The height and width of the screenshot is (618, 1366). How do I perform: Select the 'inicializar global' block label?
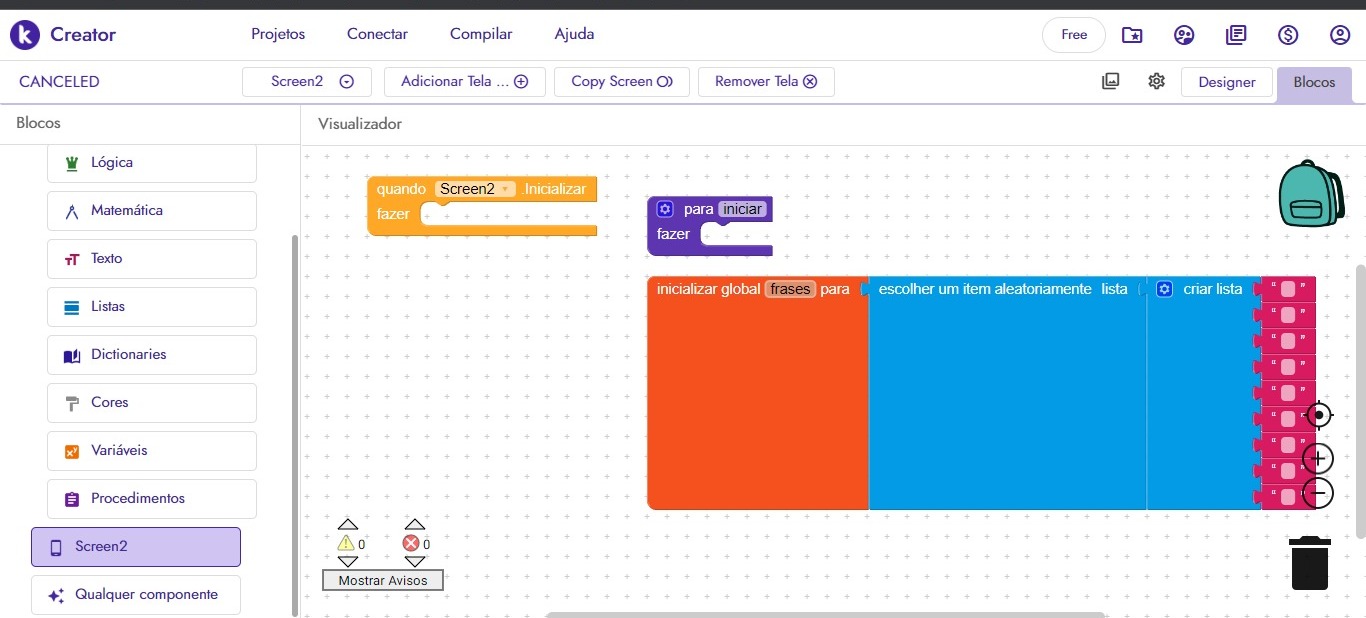click(x=708, y=289)
